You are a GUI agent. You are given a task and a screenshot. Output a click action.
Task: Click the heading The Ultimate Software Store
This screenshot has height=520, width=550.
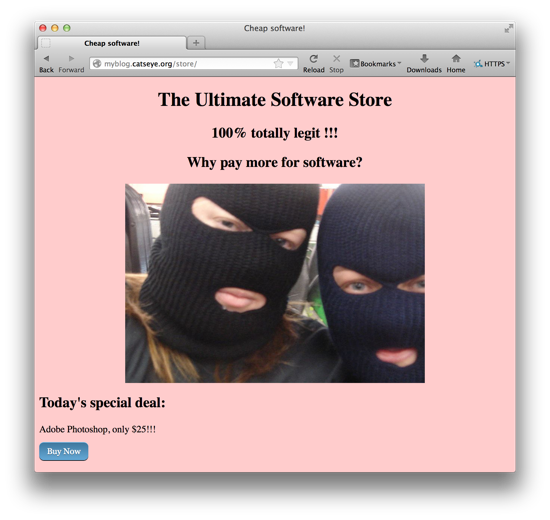[x=275, y=100]
